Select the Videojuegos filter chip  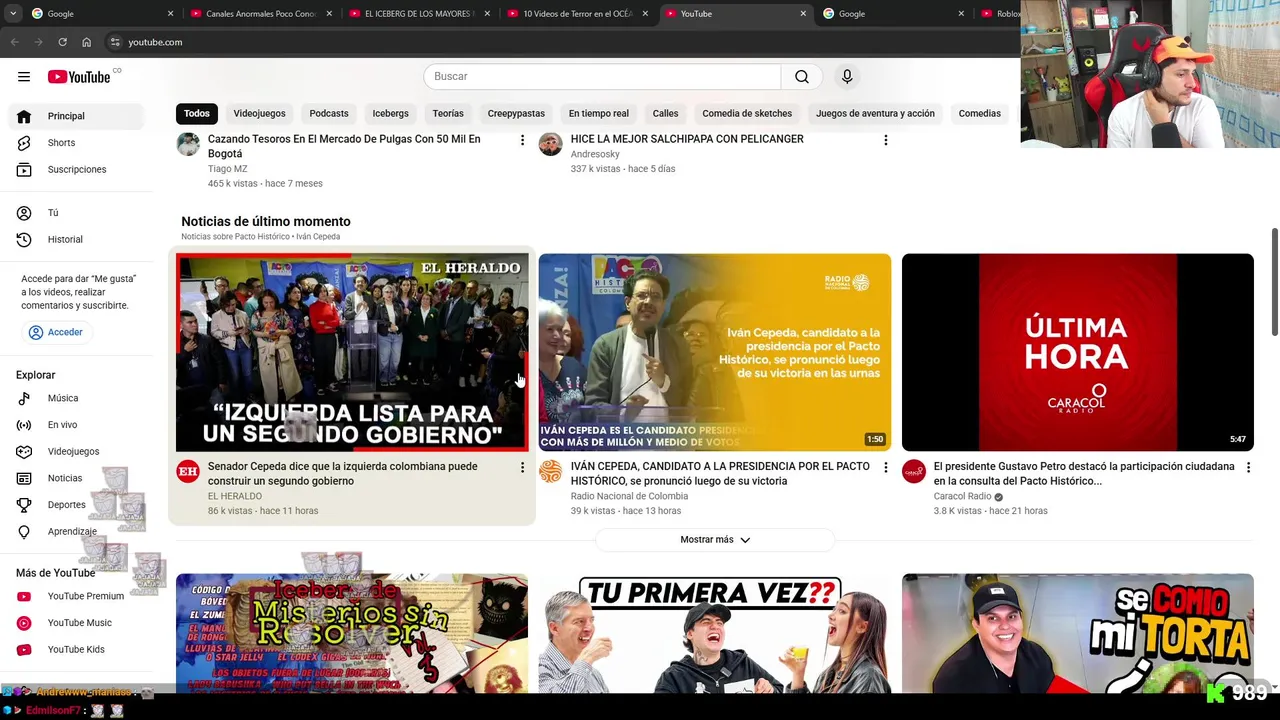click(259, 114)
